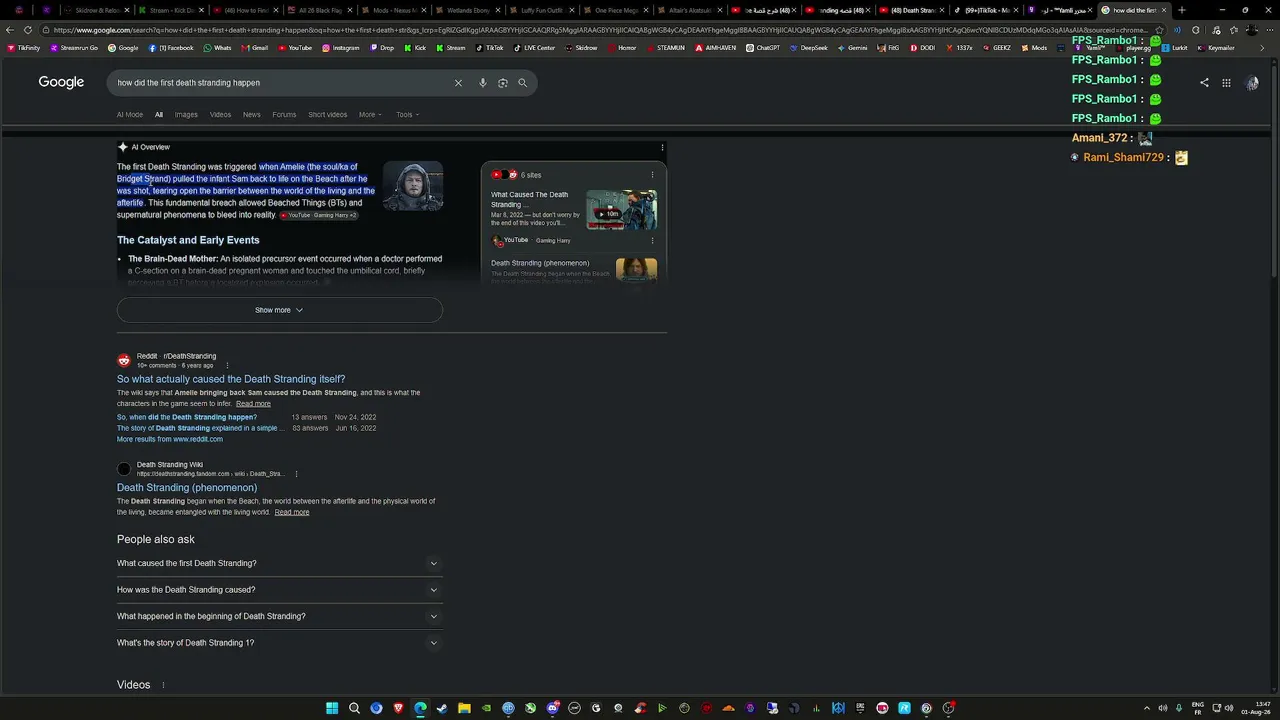Reload the current page

pos(28,30)
